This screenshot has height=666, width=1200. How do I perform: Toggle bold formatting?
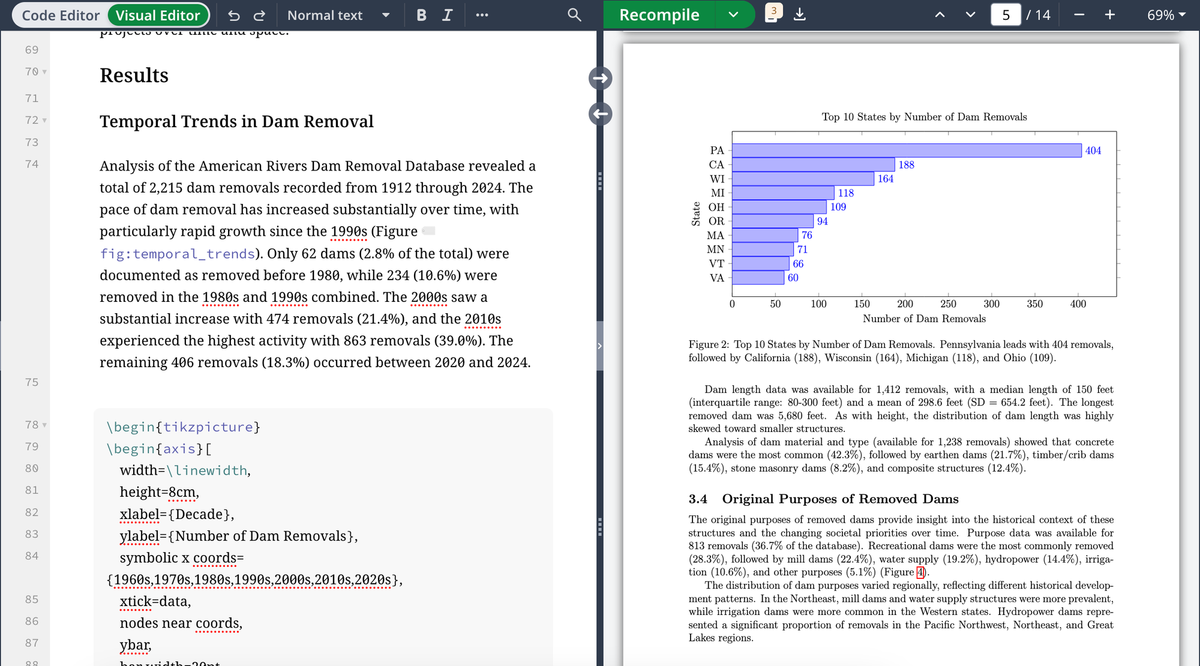420,15
